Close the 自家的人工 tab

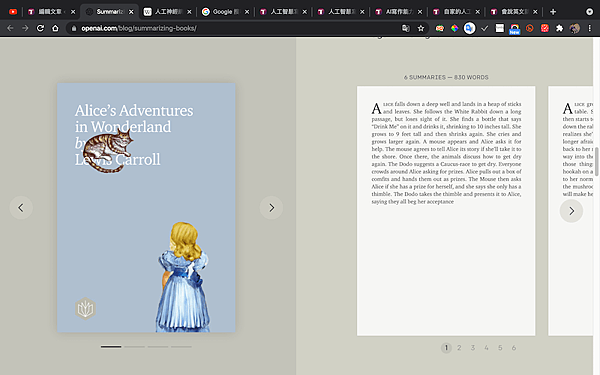[478, 12]
